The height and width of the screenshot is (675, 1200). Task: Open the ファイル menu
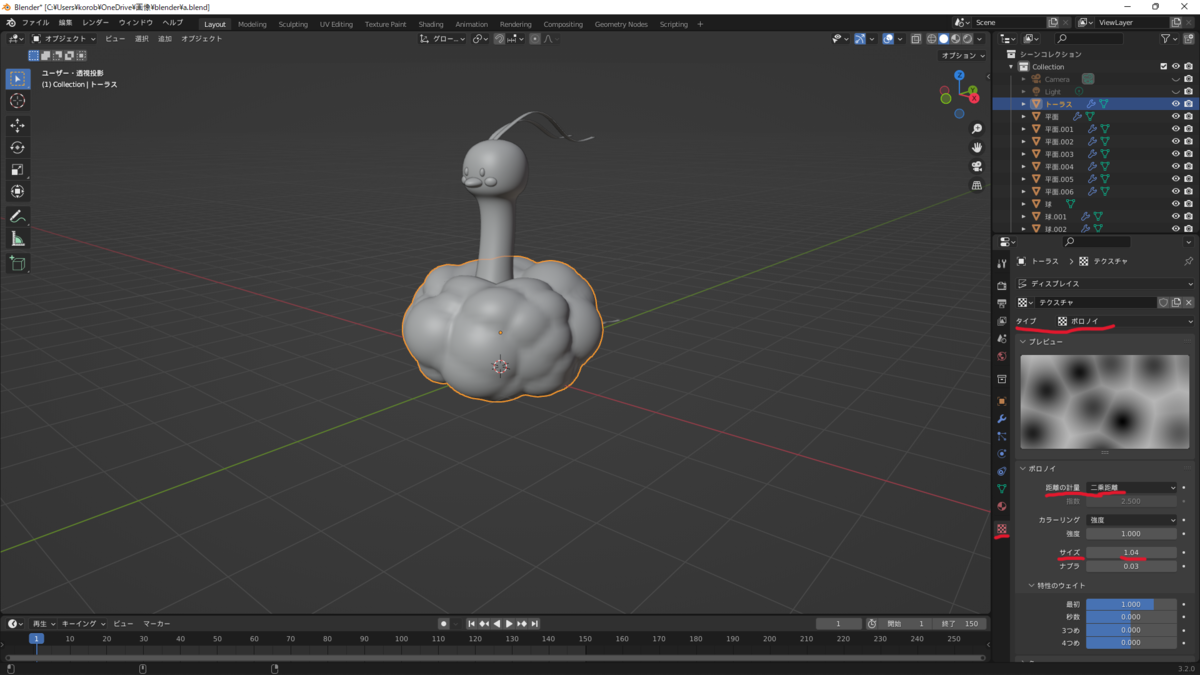point(35,23)
